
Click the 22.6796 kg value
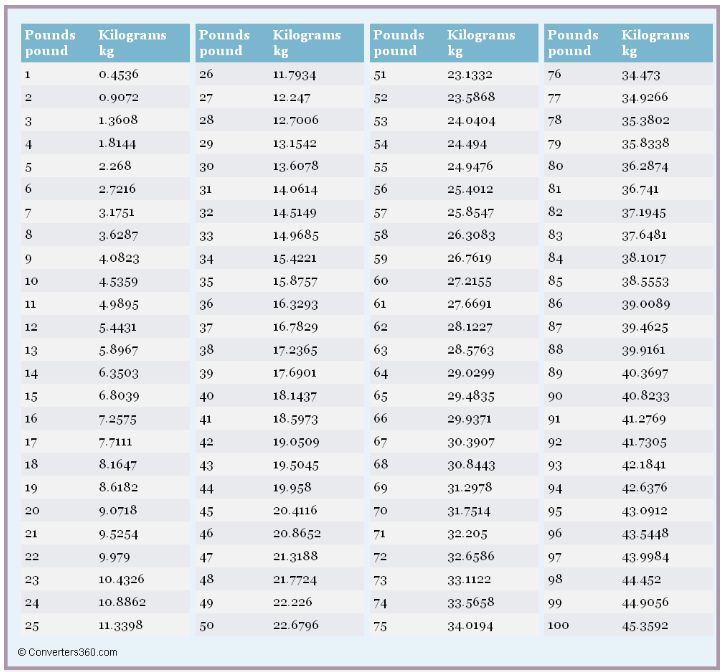point(296,625)
